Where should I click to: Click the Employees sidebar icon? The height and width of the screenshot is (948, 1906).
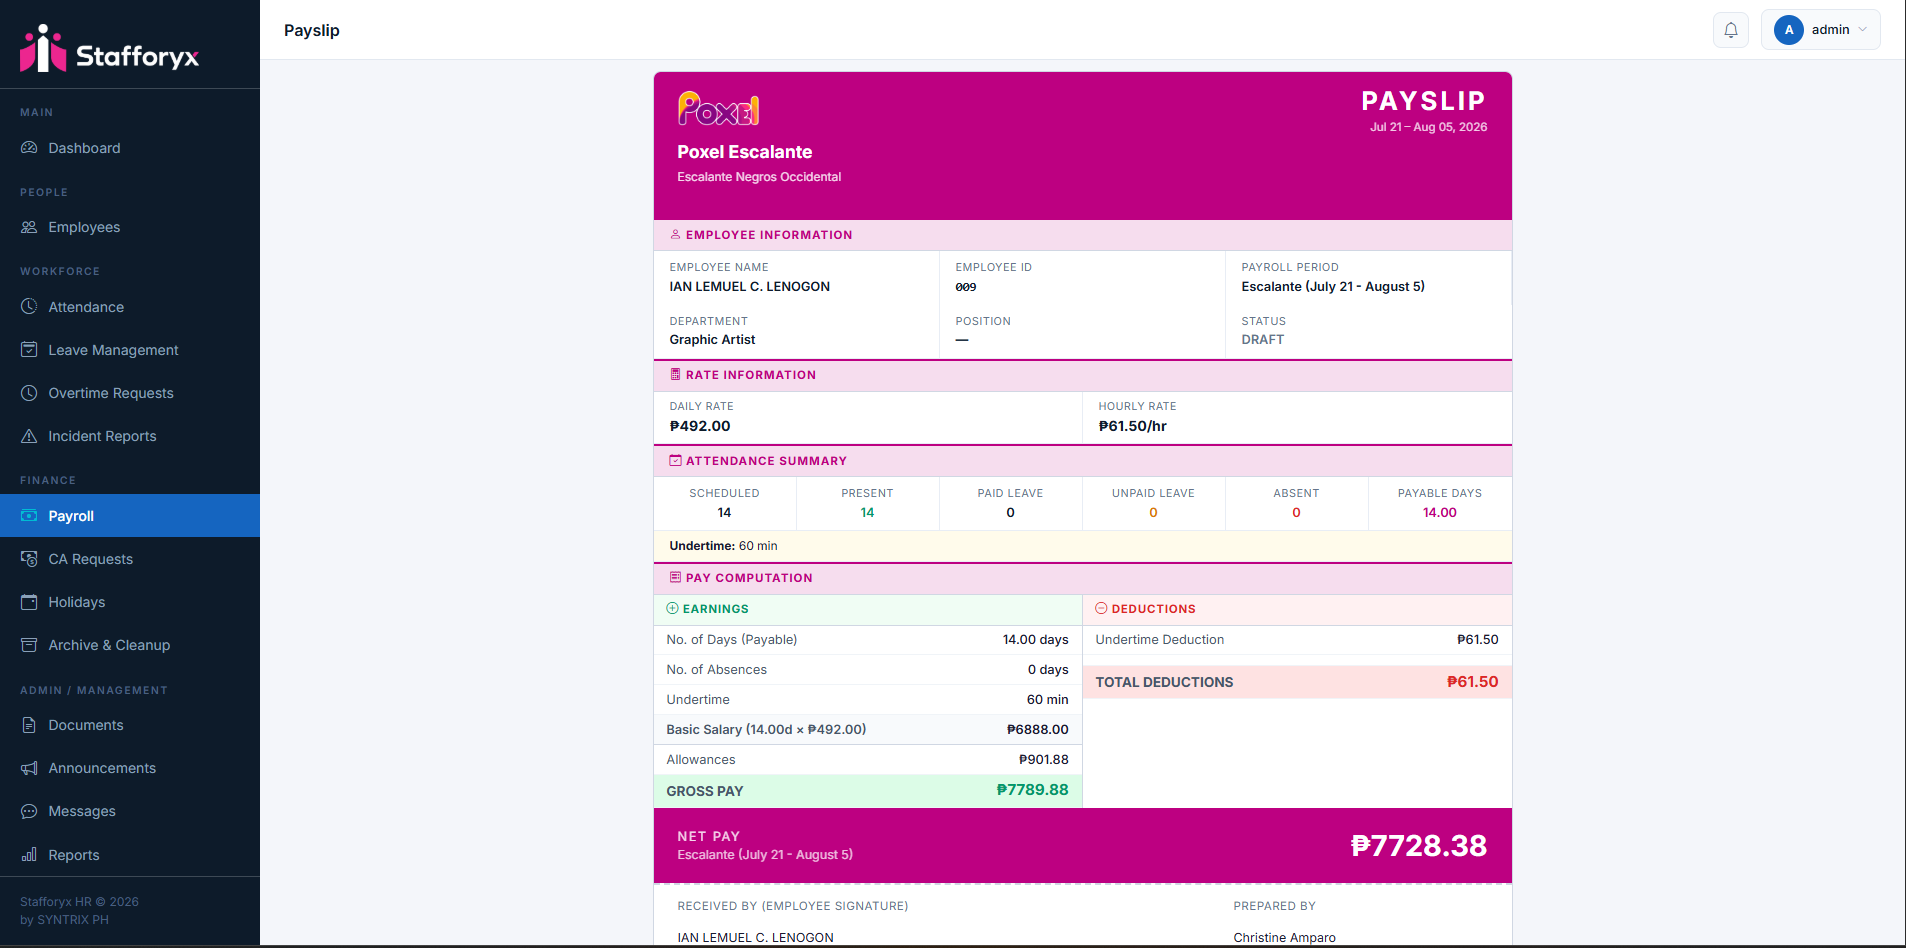coord(29,227)
